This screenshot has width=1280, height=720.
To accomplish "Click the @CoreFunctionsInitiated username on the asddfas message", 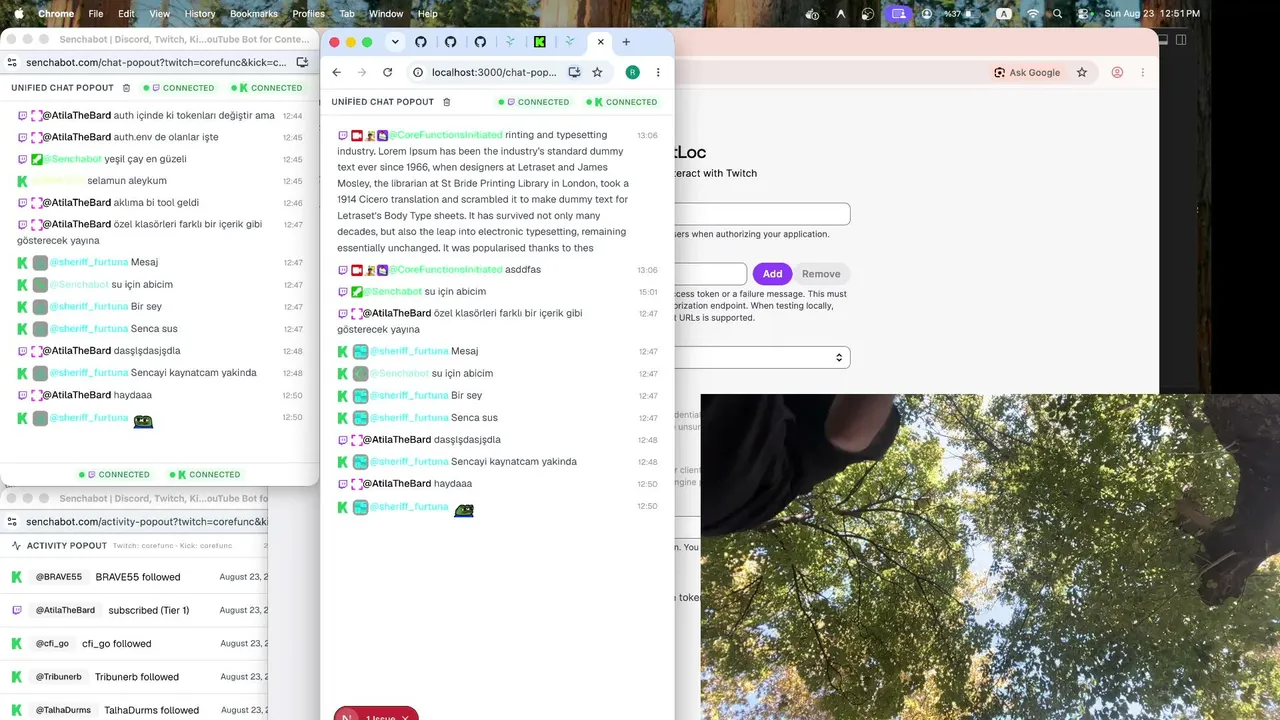I will pyautogui.click(x=445, y=270).
